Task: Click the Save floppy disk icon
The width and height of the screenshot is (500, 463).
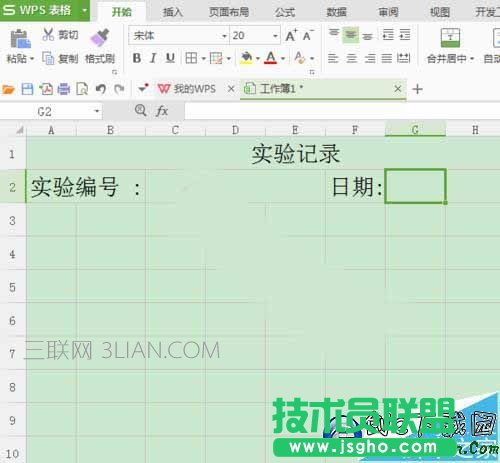Action: click(27, 89)
